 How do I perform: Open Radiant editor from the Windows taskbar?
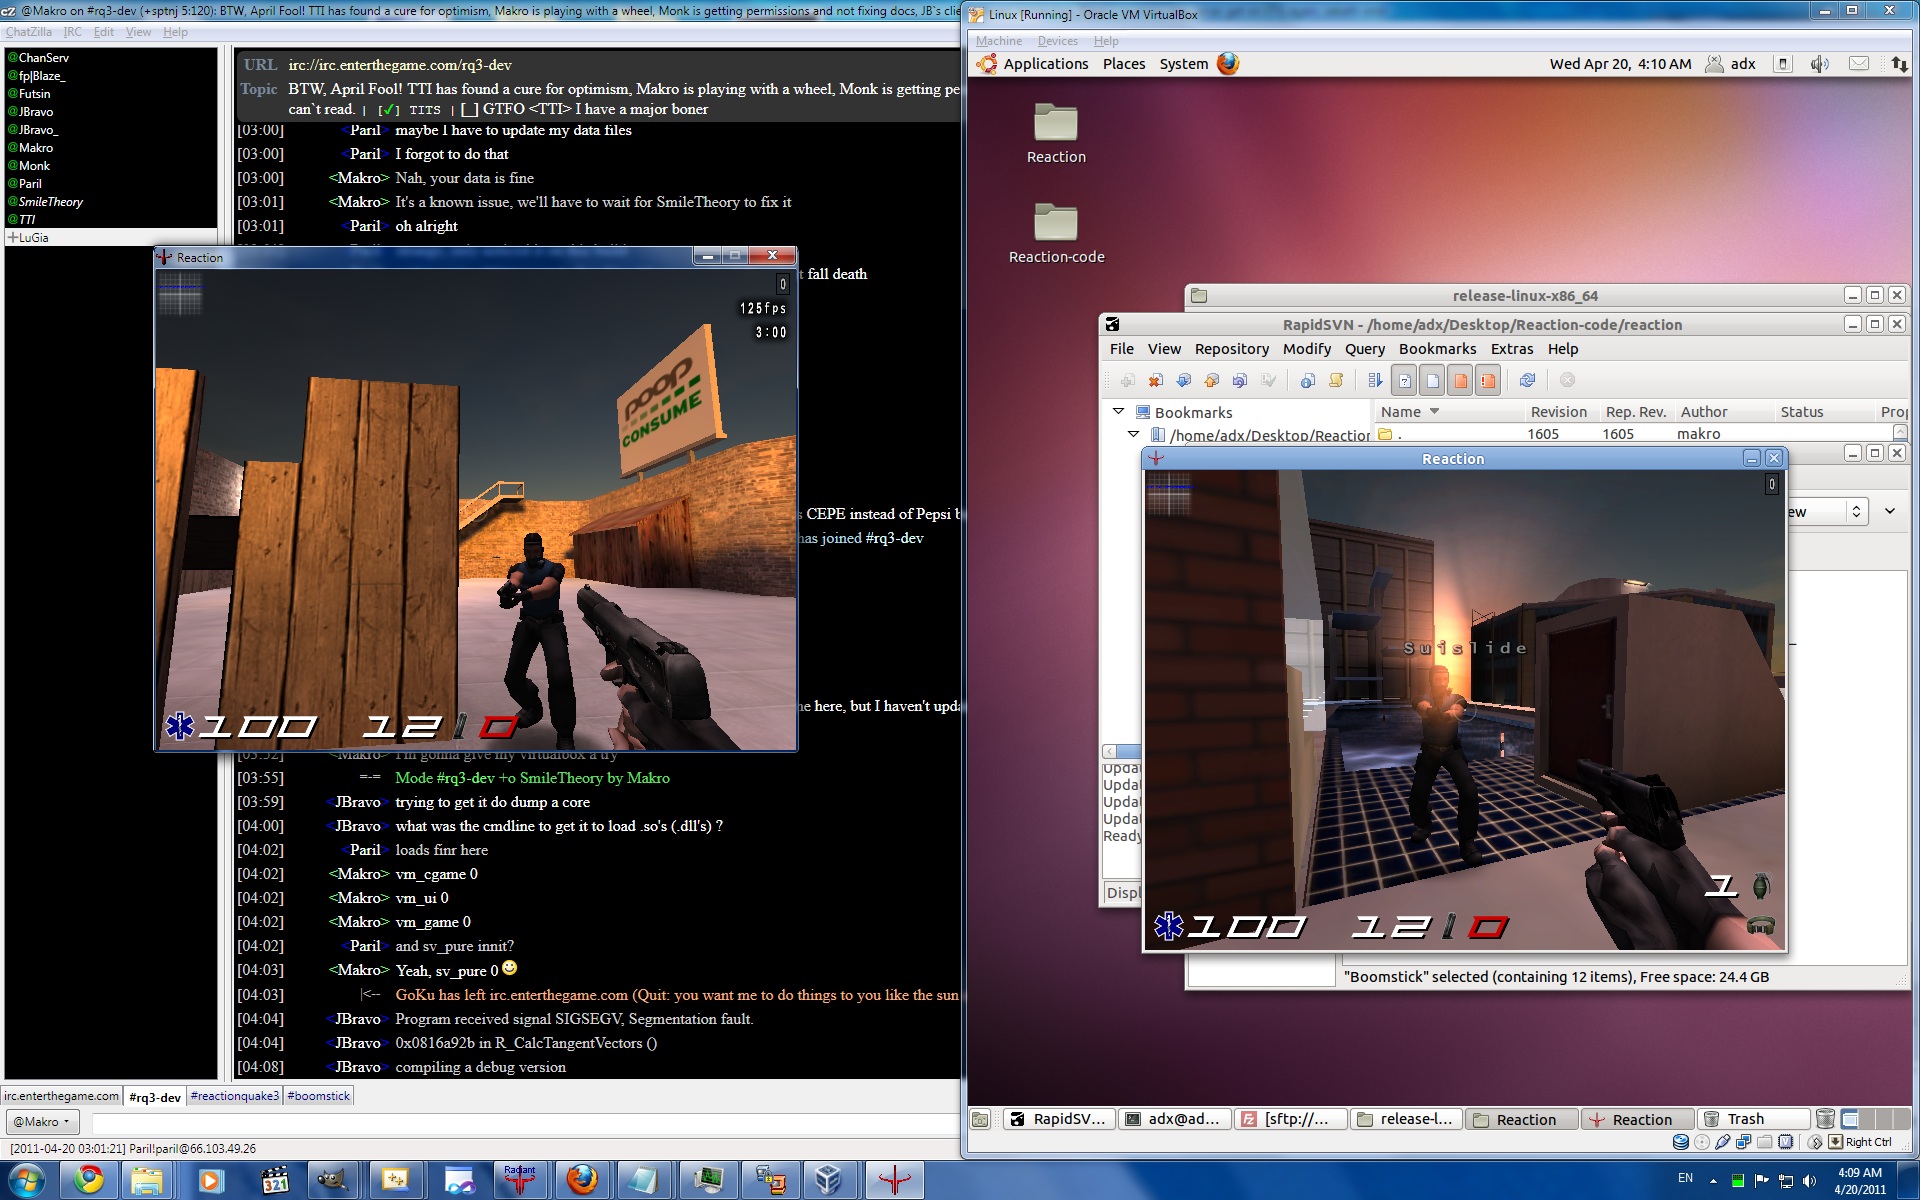click(519, 1180)
